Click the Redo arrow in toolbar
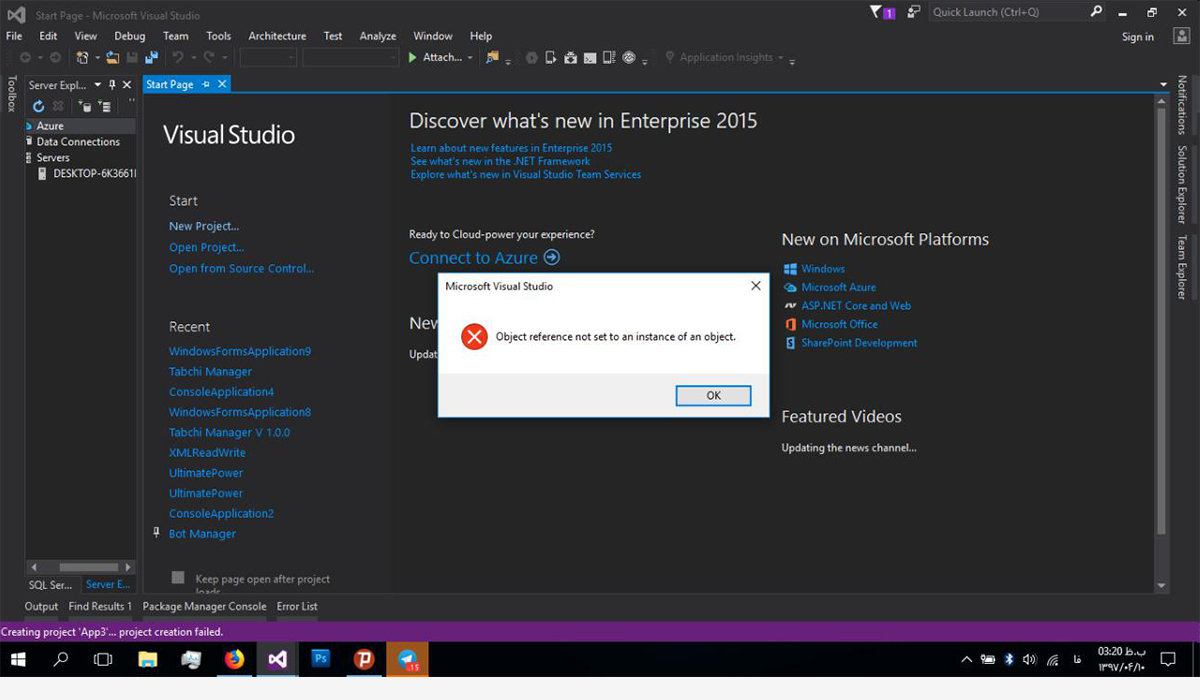The height and width of the screenshot is (700, 1200). point(210,58)
